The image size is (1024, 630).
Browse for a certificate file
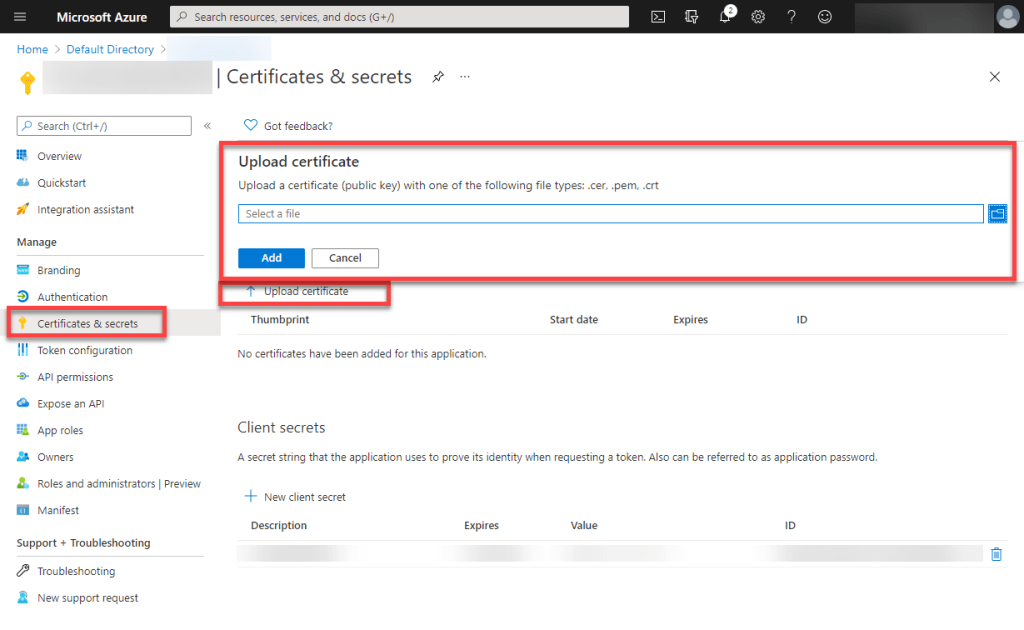click(997, 213)
